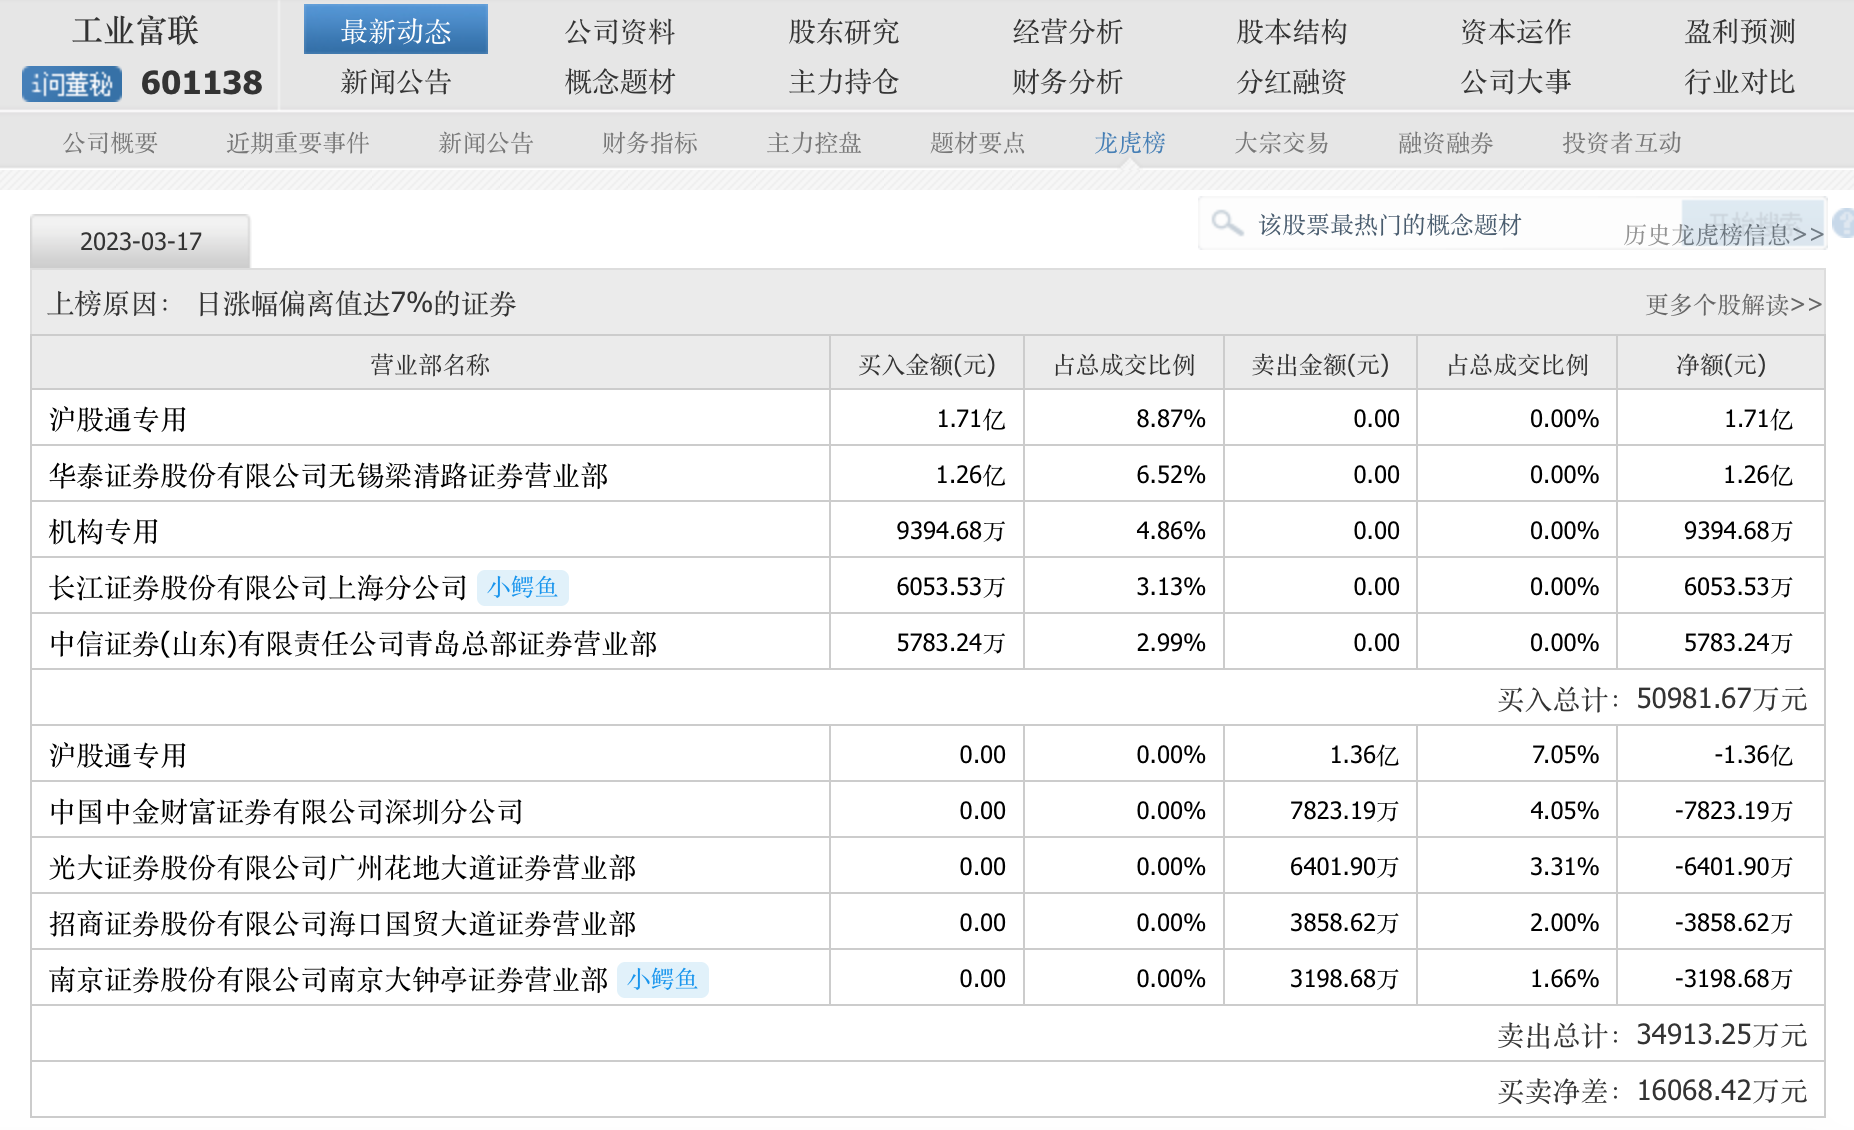Switch to the 龙虎榜 sub-tab
This screenshot has height=1130, width=1854.
point(1130,143)
